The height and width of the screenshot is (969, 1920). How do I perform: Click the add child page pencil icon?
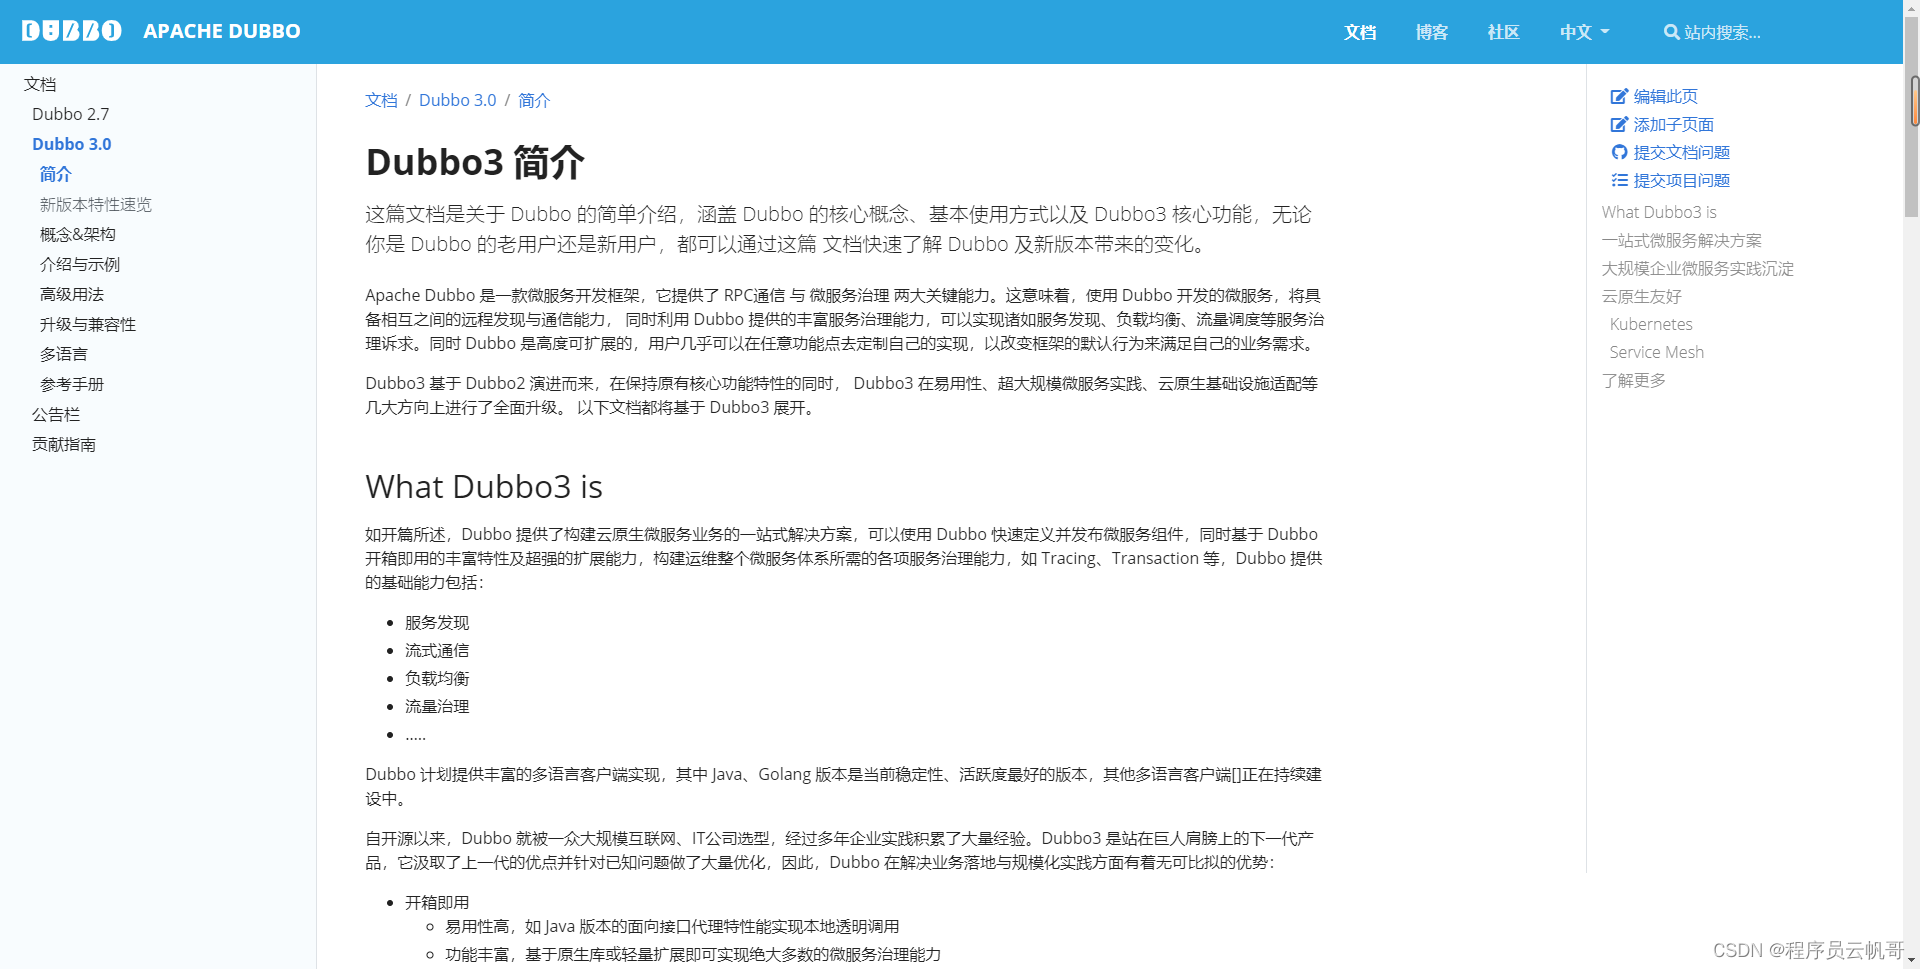point(1619,125)
